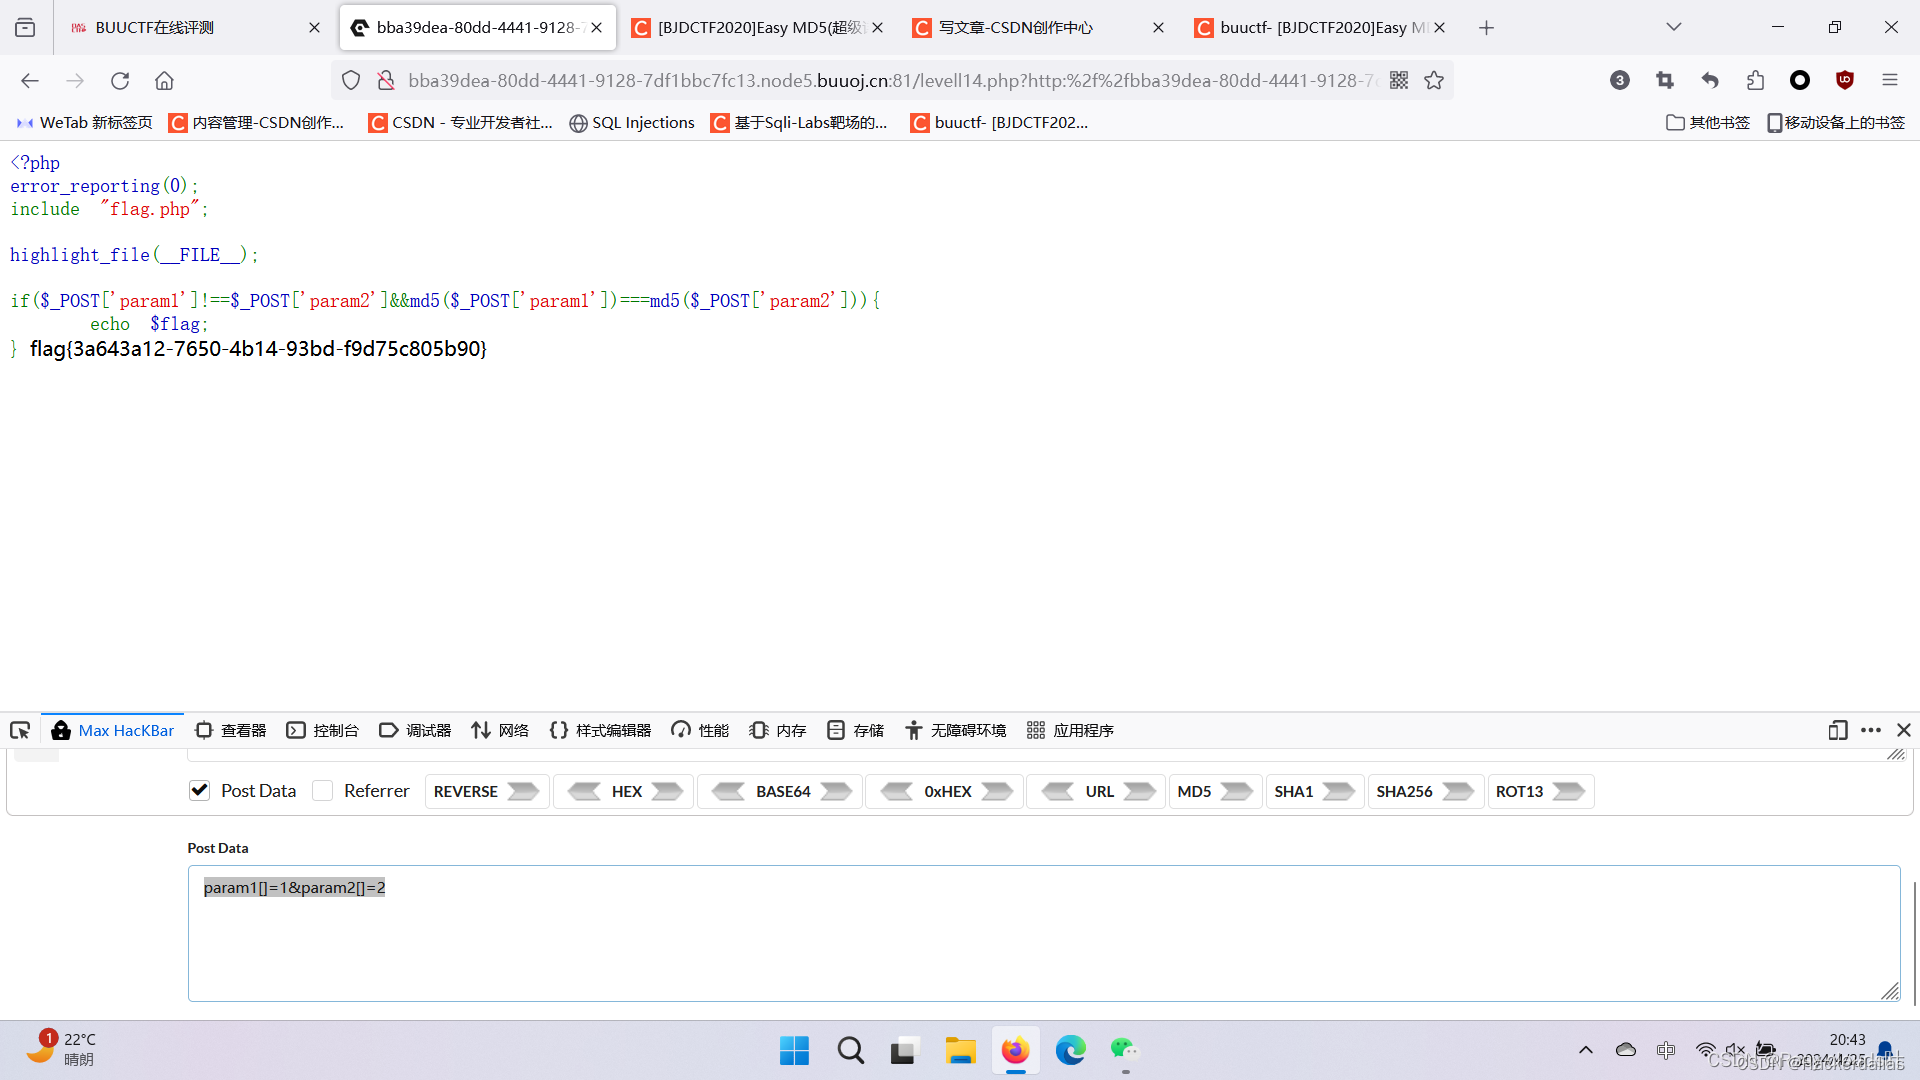This screenshot has height=1080, width=1920.
Task: Open the 性能 performance tab
Action: pyautogui.click(x=700, y=730)
